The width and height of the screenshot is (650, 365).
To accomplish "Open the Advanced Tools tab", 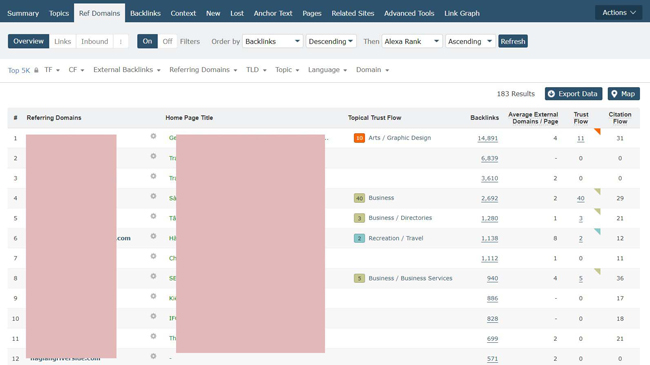I will (x=409, y=13).
